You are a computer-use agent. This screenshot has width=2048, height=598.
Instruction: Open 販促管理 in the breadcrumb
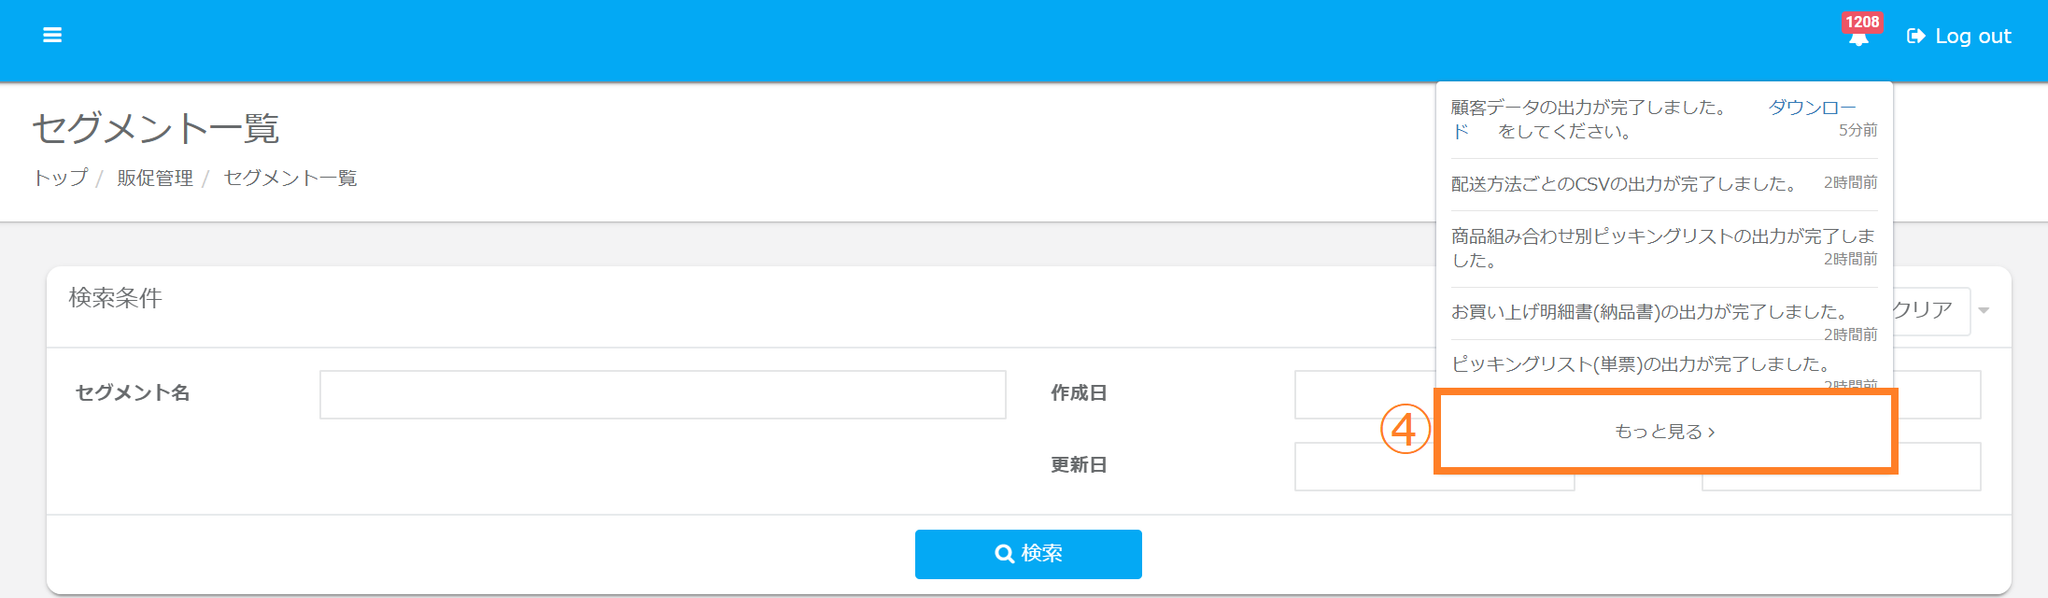tap(155, 178)
